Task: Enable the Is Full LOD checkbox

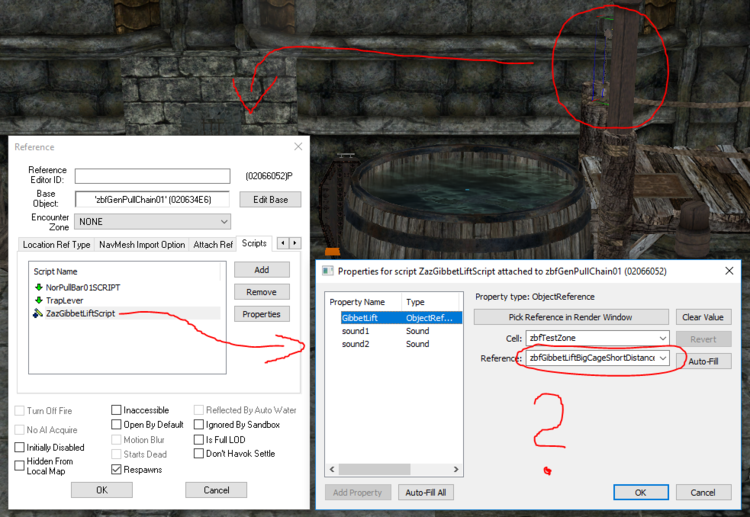Action: pyautogui.click(x=199, y=439)
